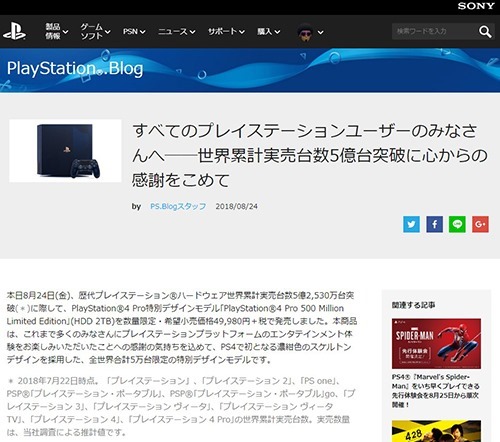500x442 pixels.
Task: Open the PSN dropdown menu
Action: [x=134, y=32]
